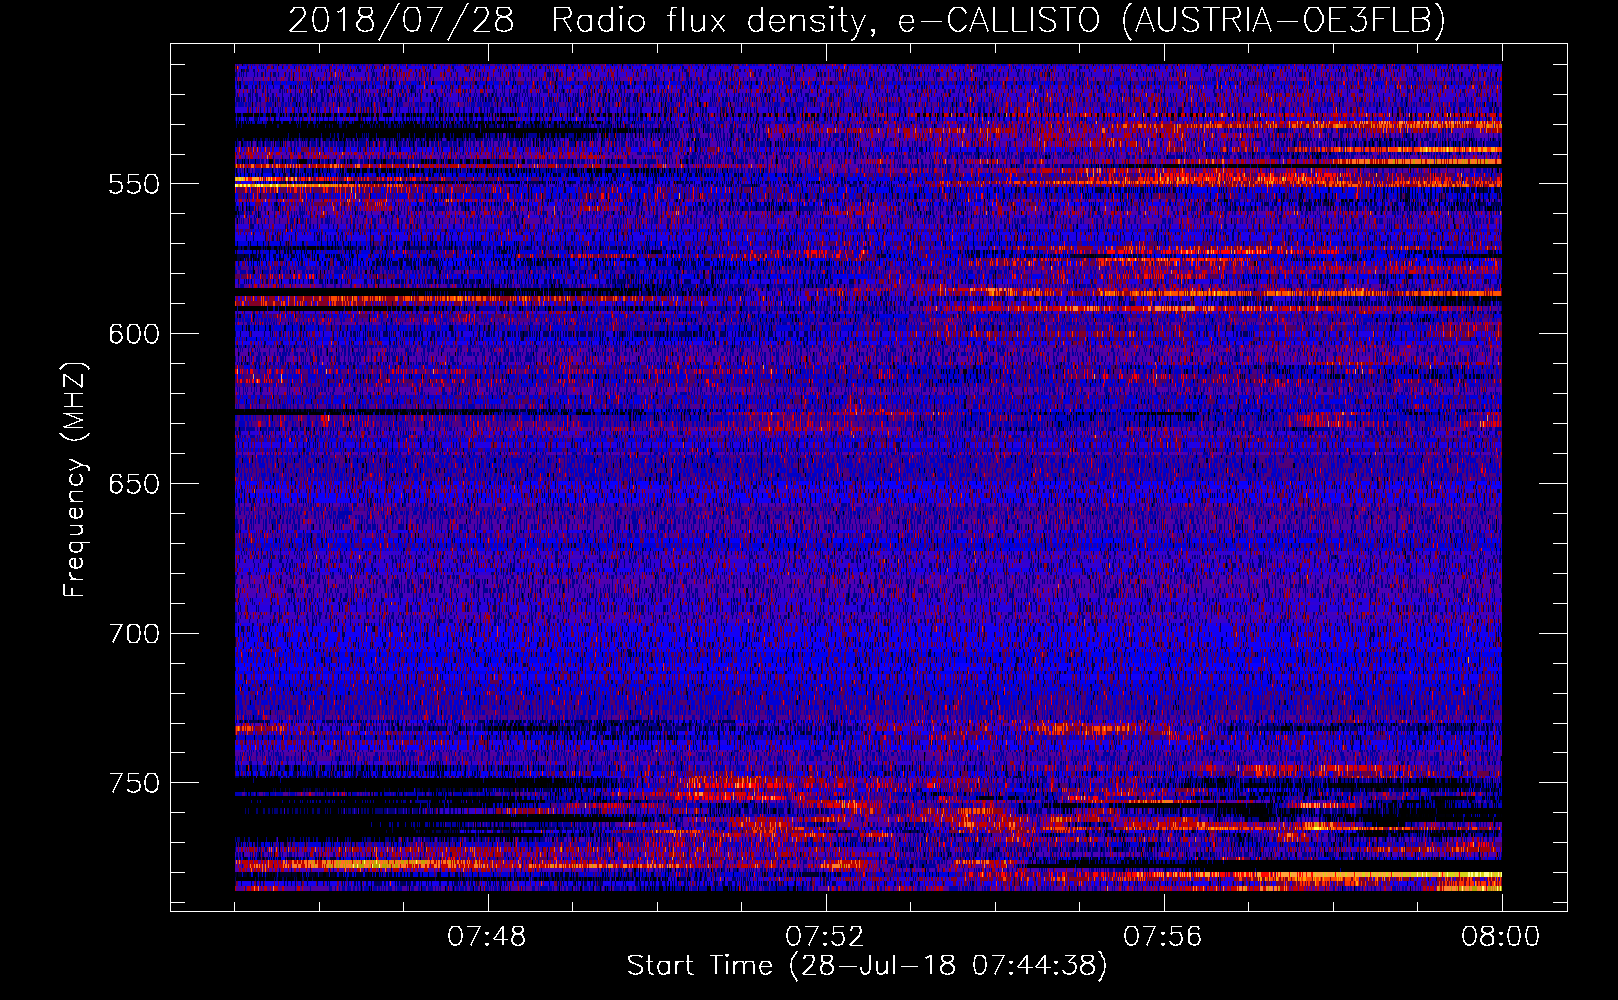Click the 700 frequency tick label
This screenshot has width=1618, height=1000.
(134, 634)
